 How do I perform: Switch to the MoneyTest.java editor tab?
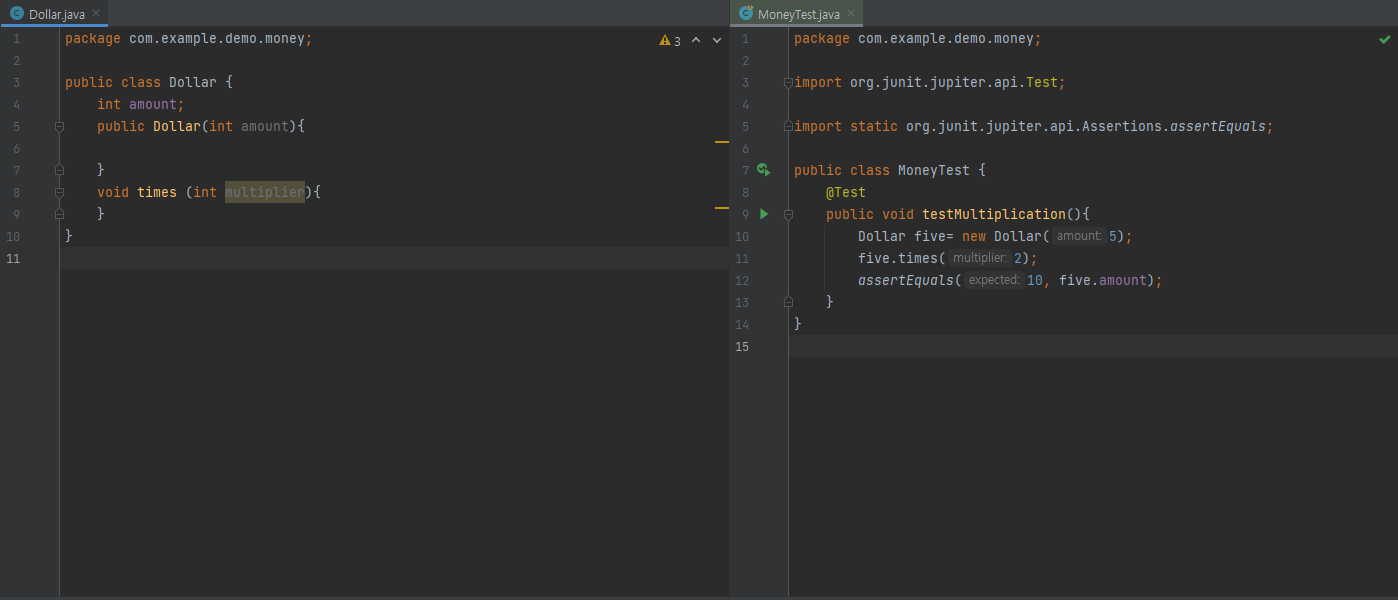(x=797, y=13)
